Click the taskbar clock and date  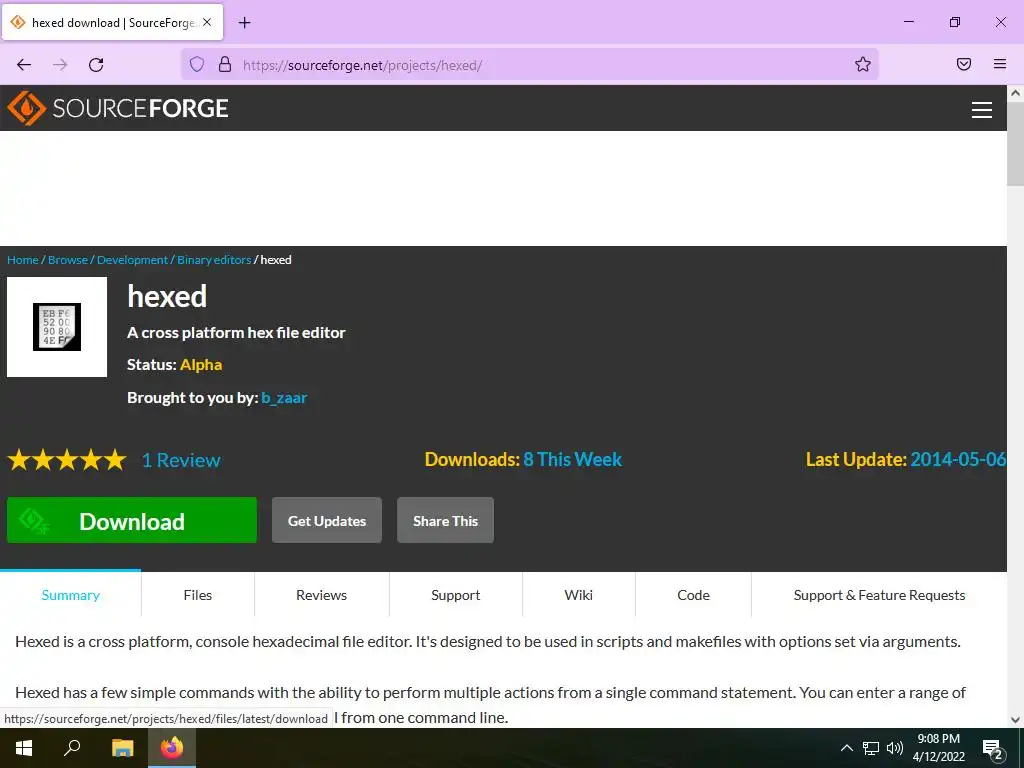tap(938, 748)
